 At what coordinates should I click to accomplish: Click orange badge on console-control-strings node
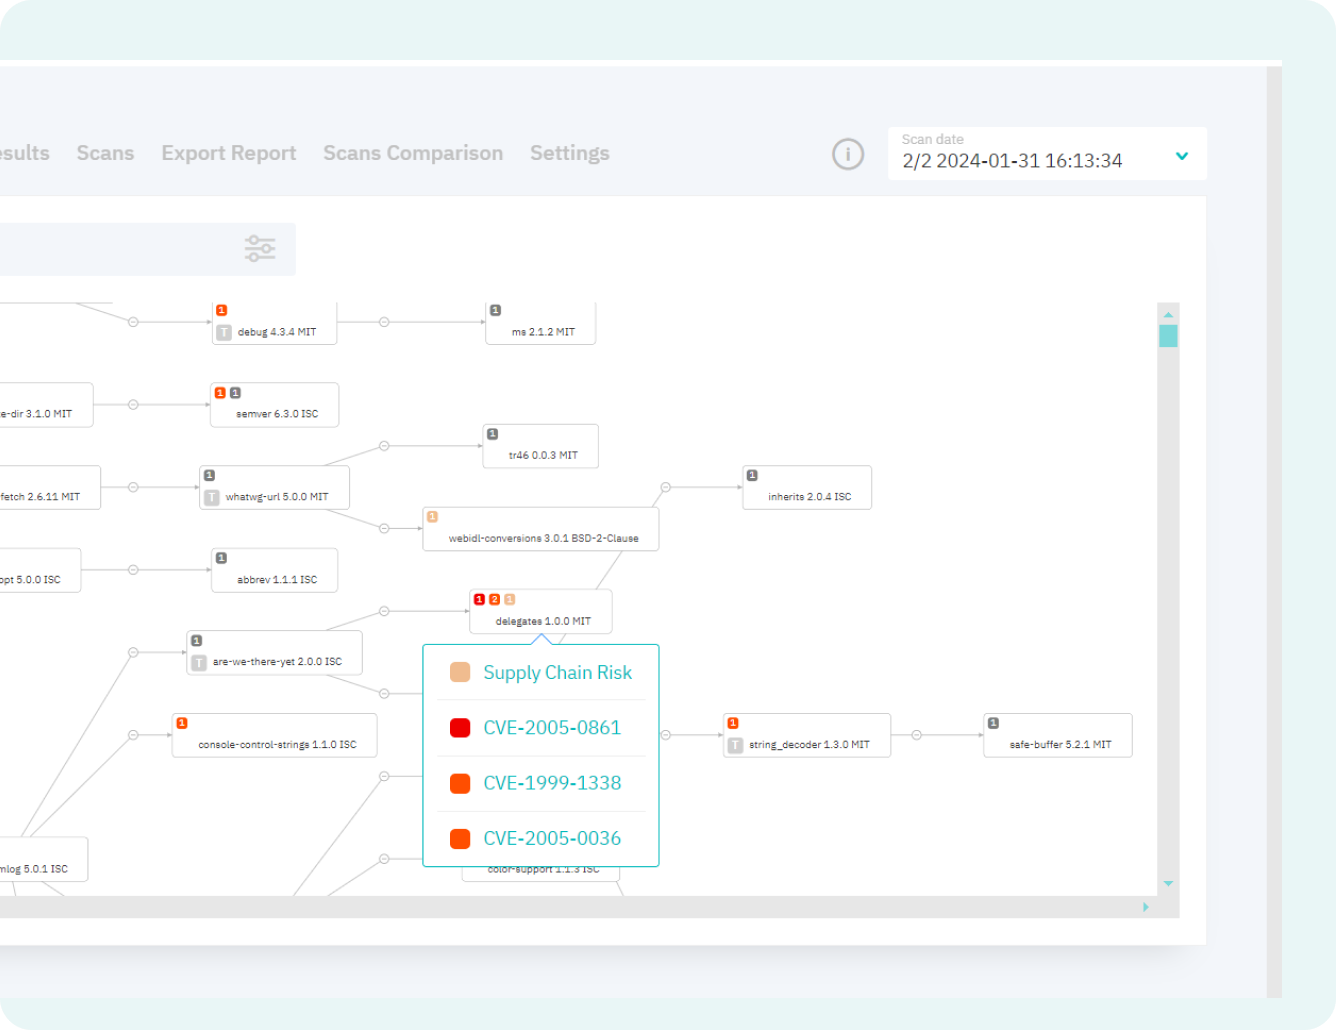coord(182,723)
